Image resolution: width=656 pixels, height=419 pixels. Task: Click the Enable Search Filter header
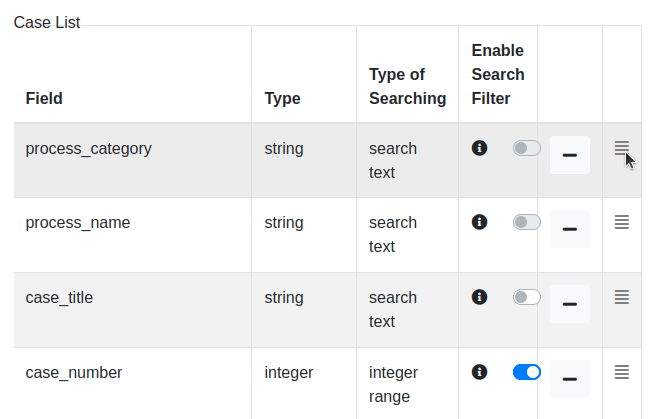[498, 74]
